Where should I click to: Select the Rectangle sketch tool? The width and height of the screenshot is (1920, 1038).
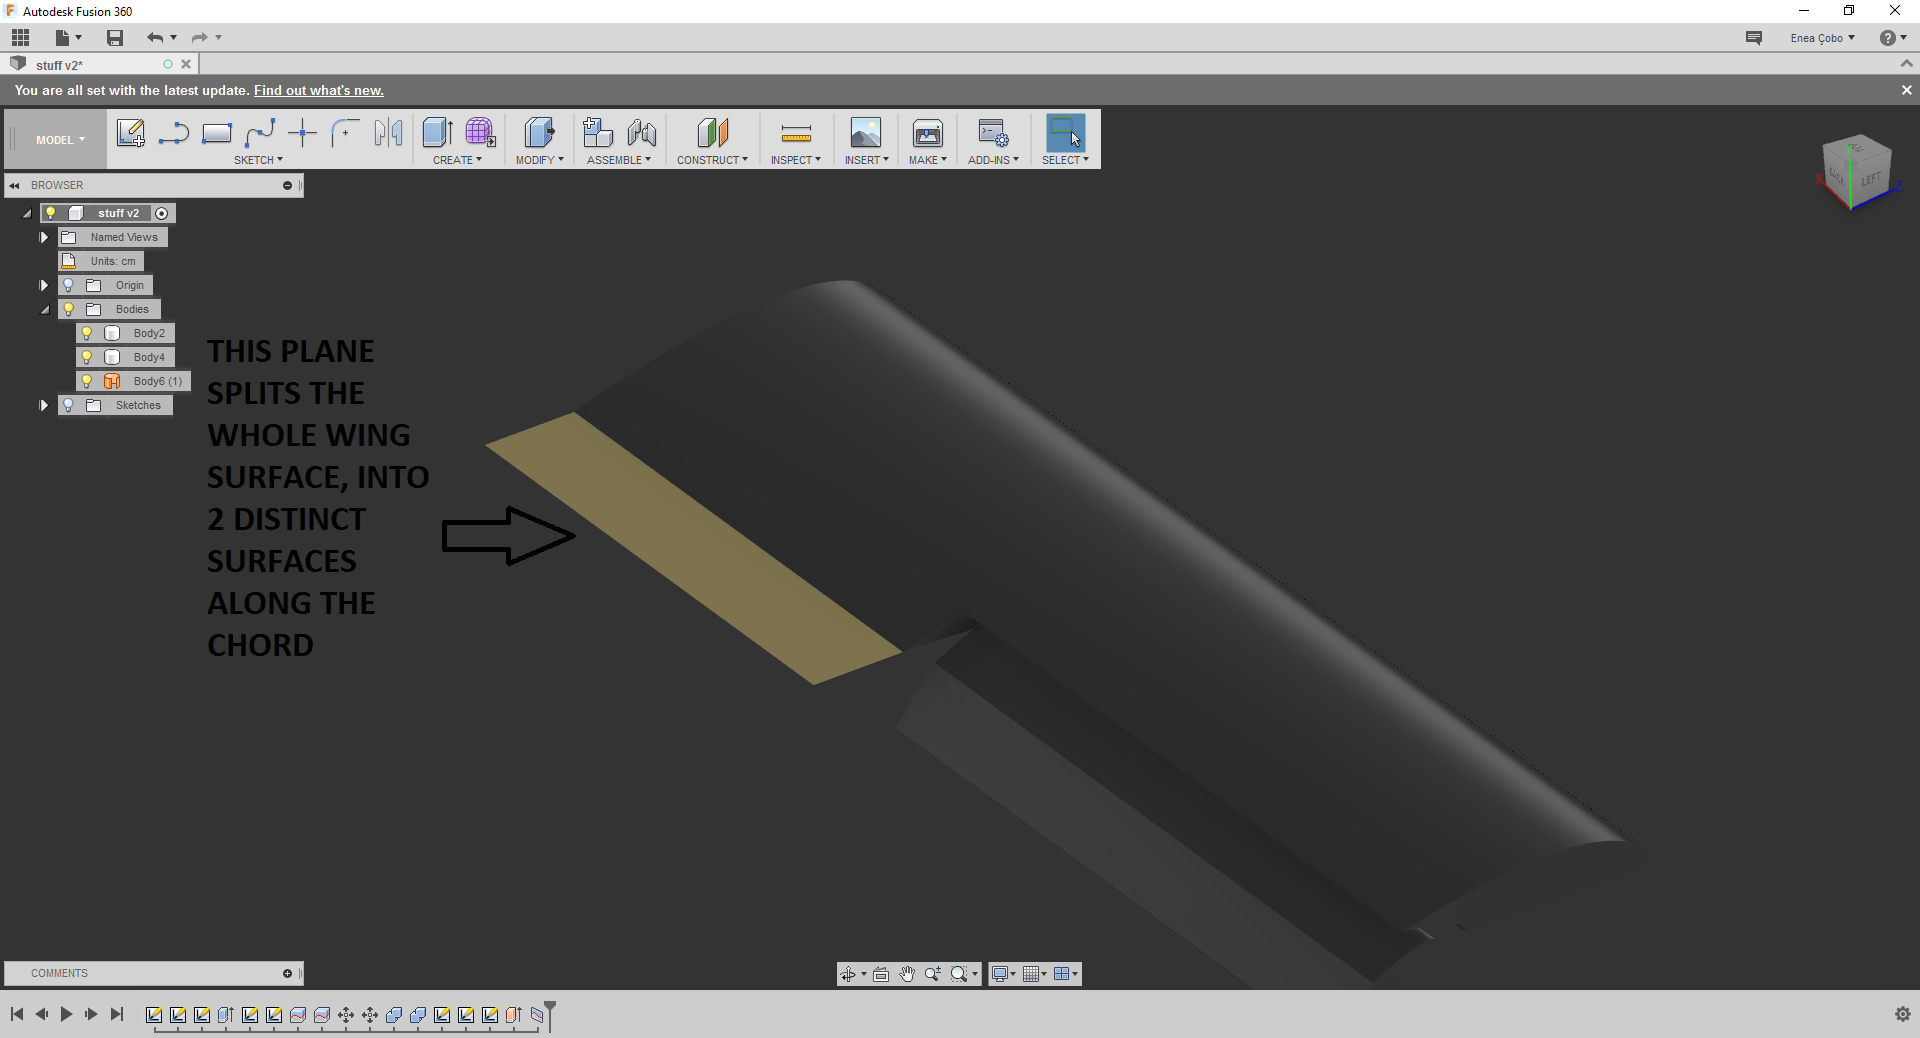[217, 133]
